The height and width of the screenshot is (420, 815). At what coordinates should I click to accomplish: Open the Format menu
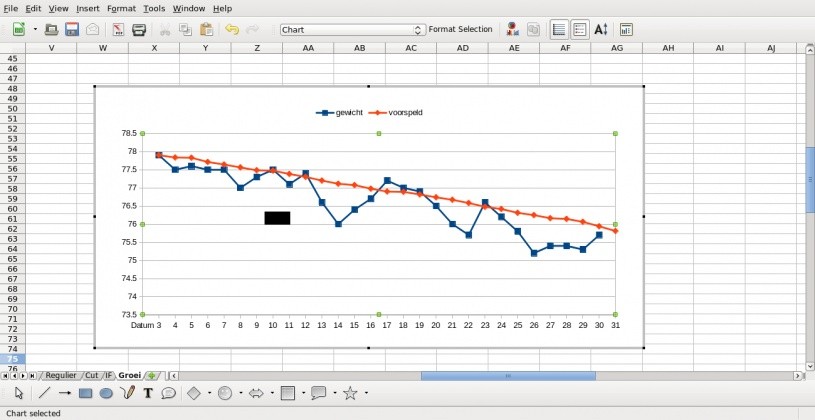pos(121,8)
